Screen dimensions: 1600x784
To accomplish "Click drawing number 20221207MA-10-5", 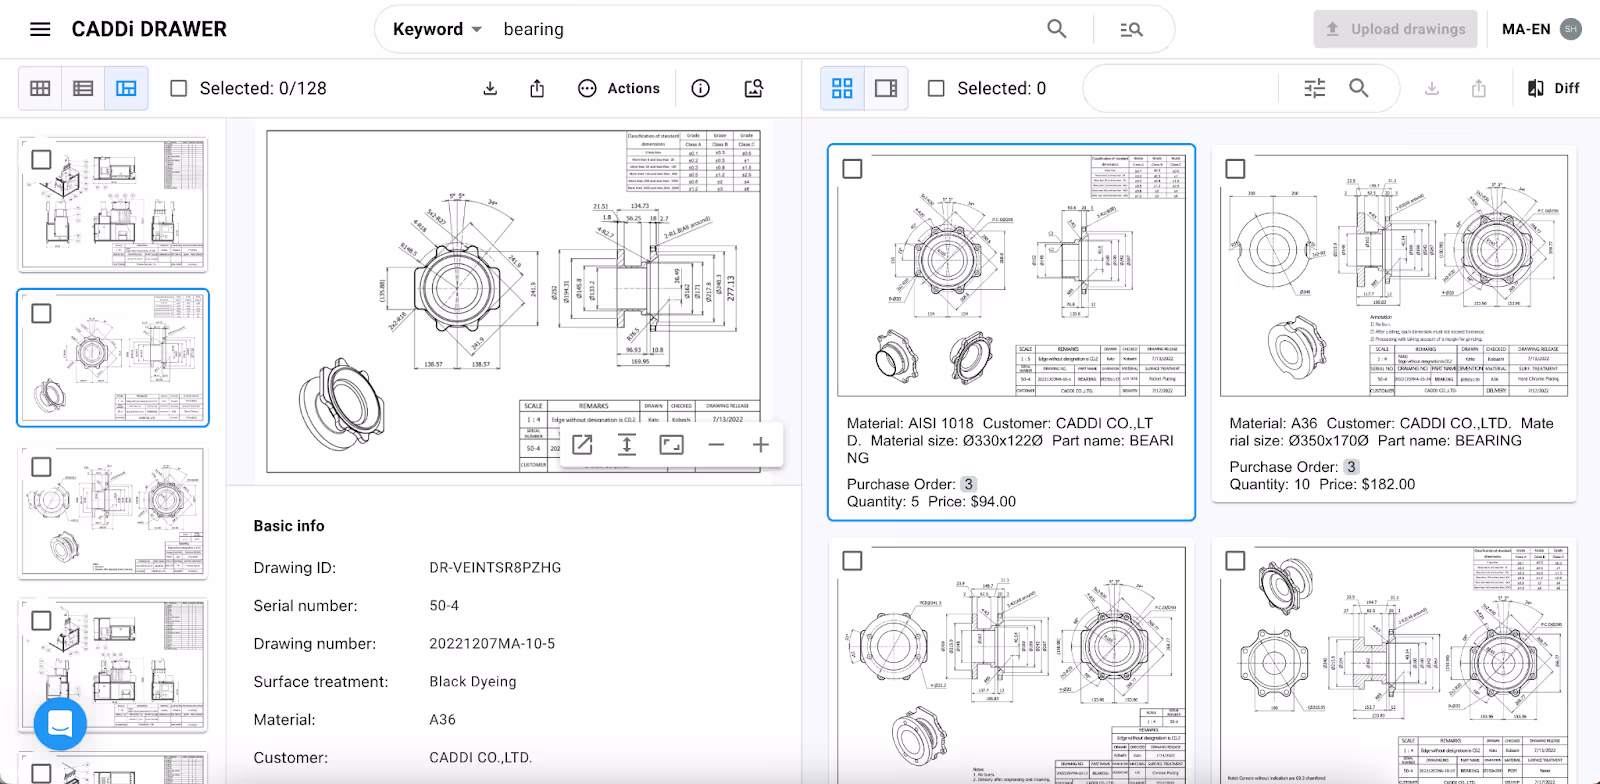I will [x=492, y=643].
